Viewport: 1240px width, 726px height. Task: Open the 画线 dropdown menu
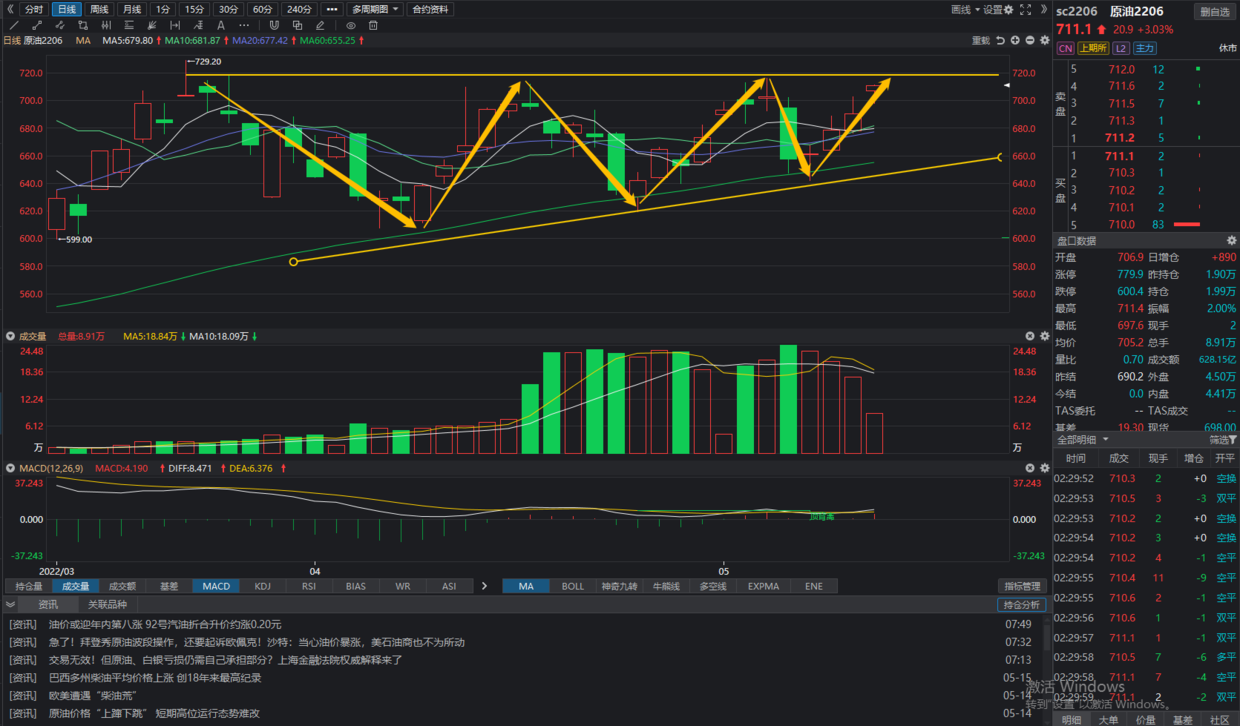tap(965, 10)
